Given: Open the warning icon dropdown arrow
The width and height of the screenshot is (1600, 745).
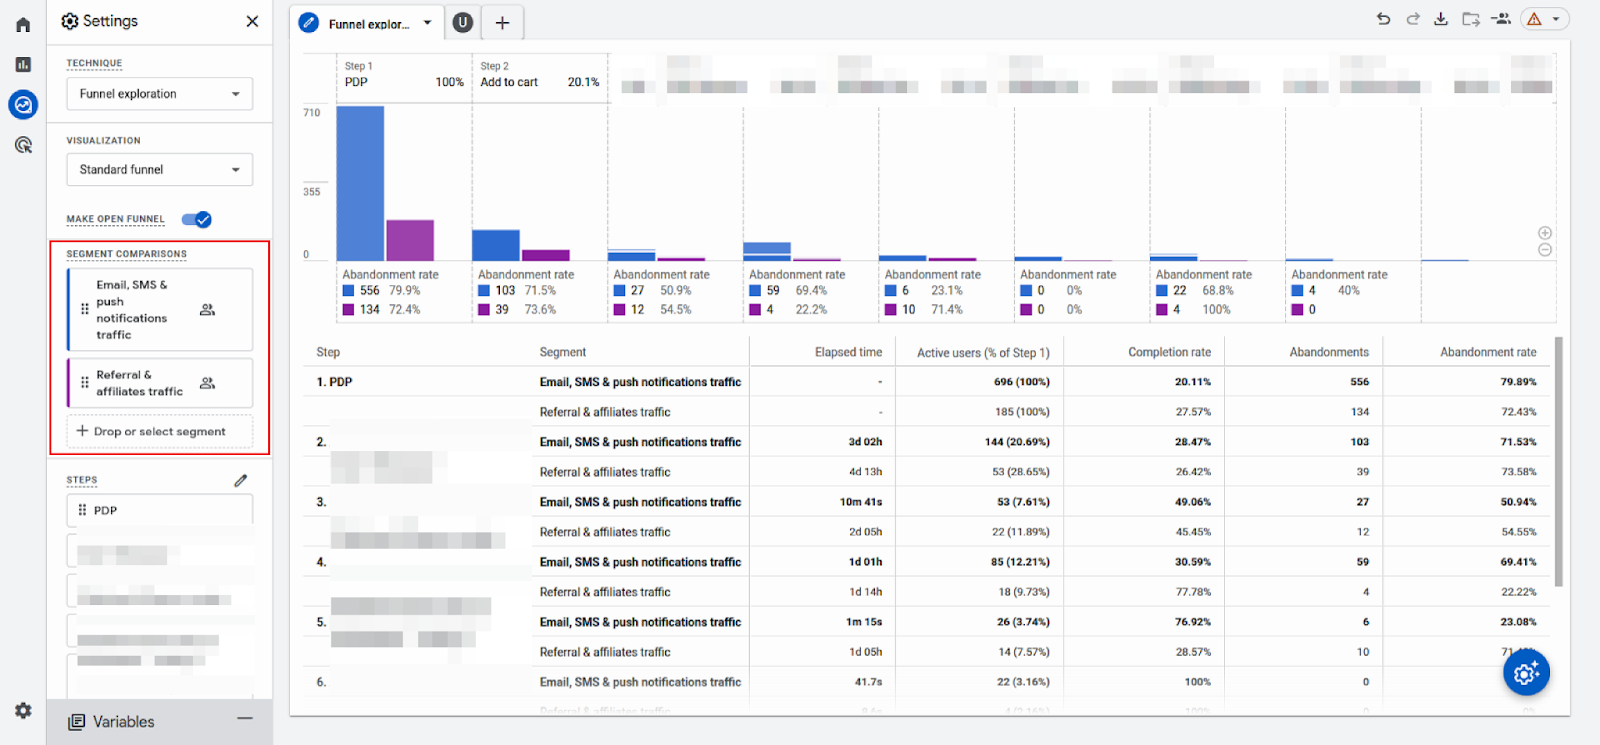Looking at the screenshot, I should (1556, 19).
